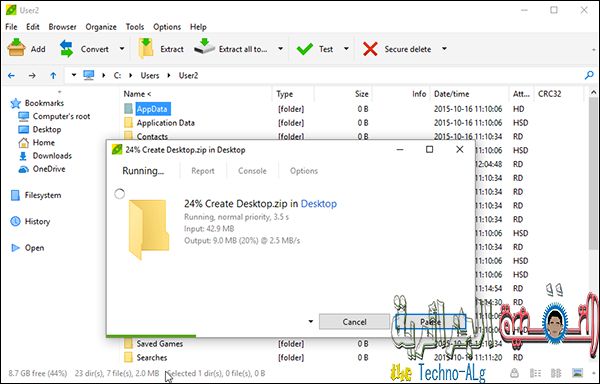This screenshot has width=600, height=384.
Task: Follow the blue Desktop link
Action: pos(319,204)
